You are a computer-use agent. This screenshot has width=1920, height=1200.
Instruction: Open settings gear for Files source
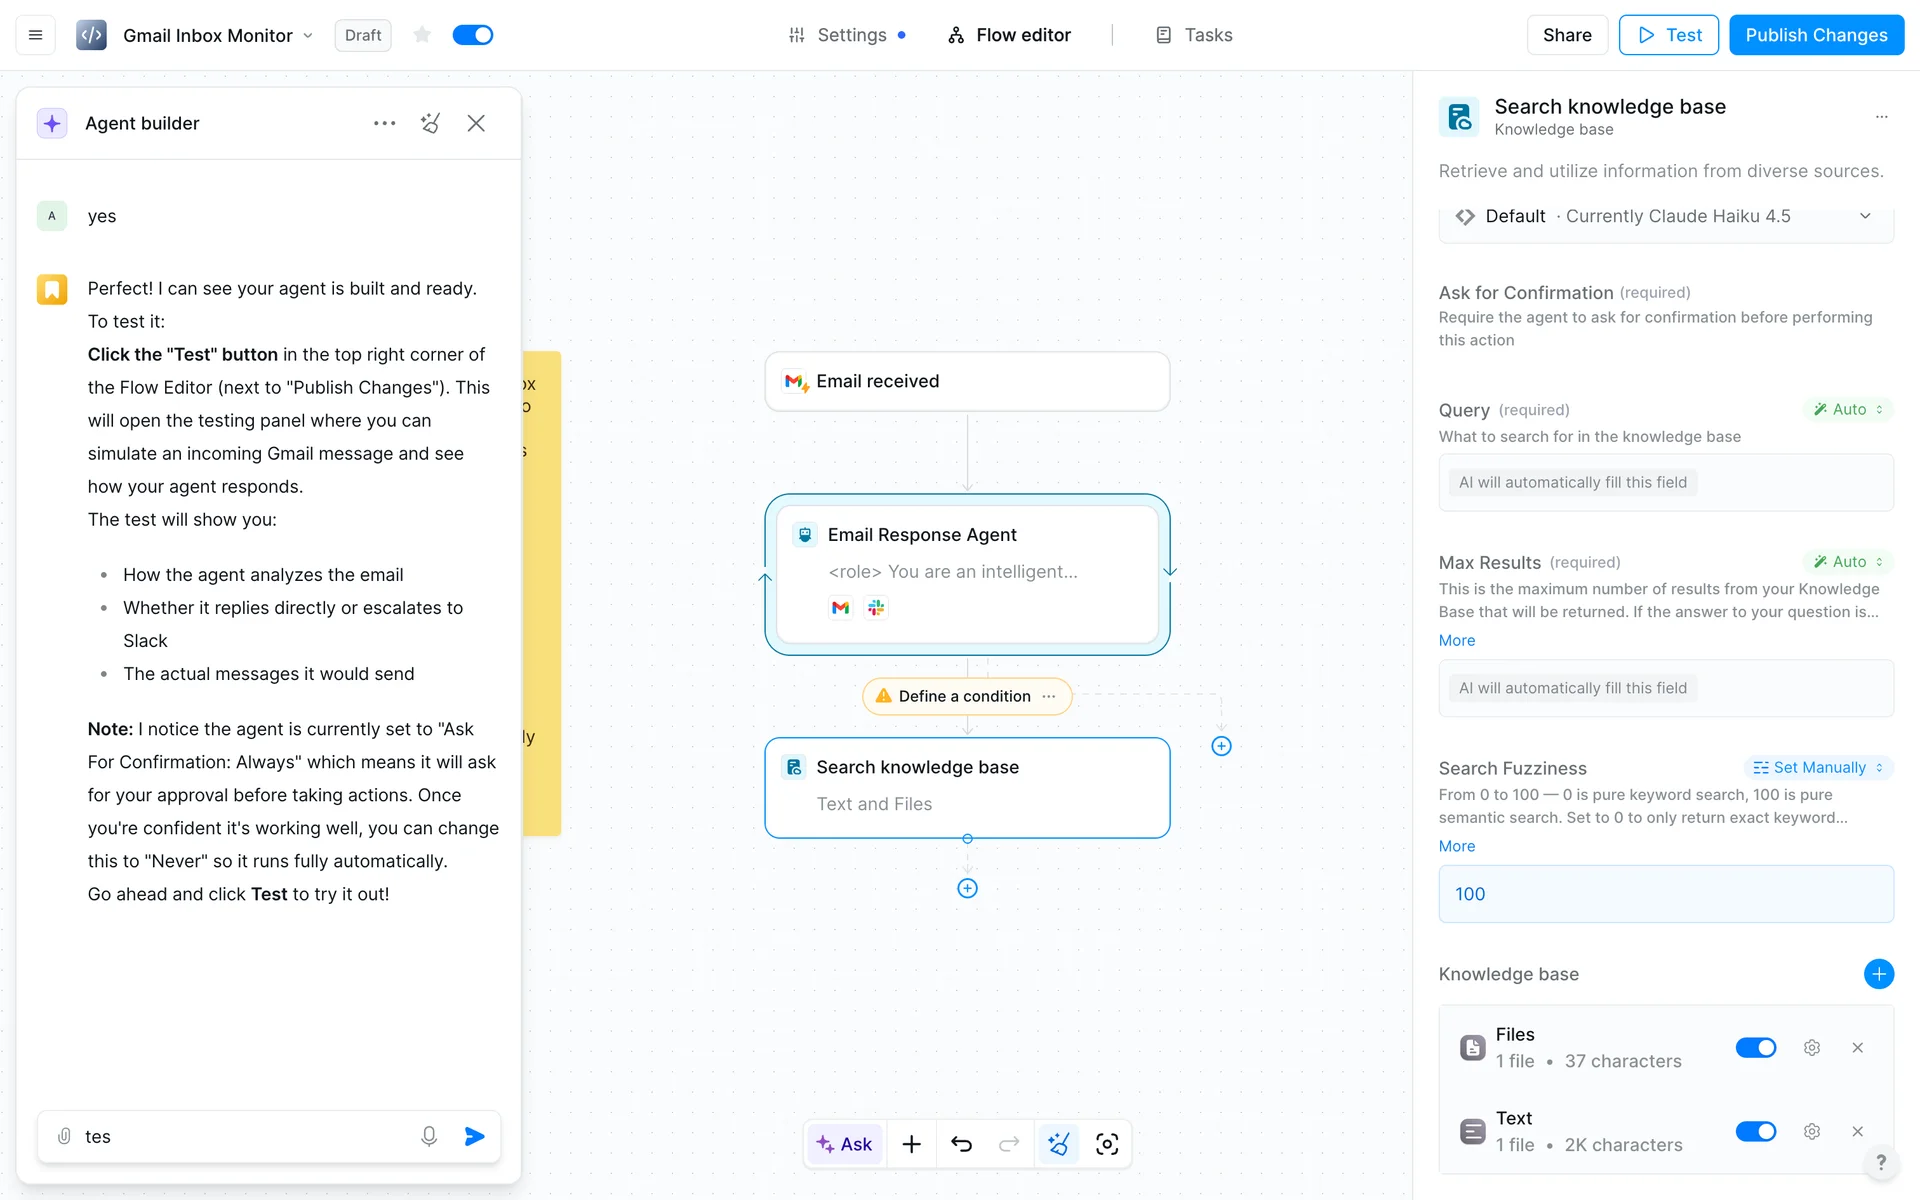[1812, 1048]
